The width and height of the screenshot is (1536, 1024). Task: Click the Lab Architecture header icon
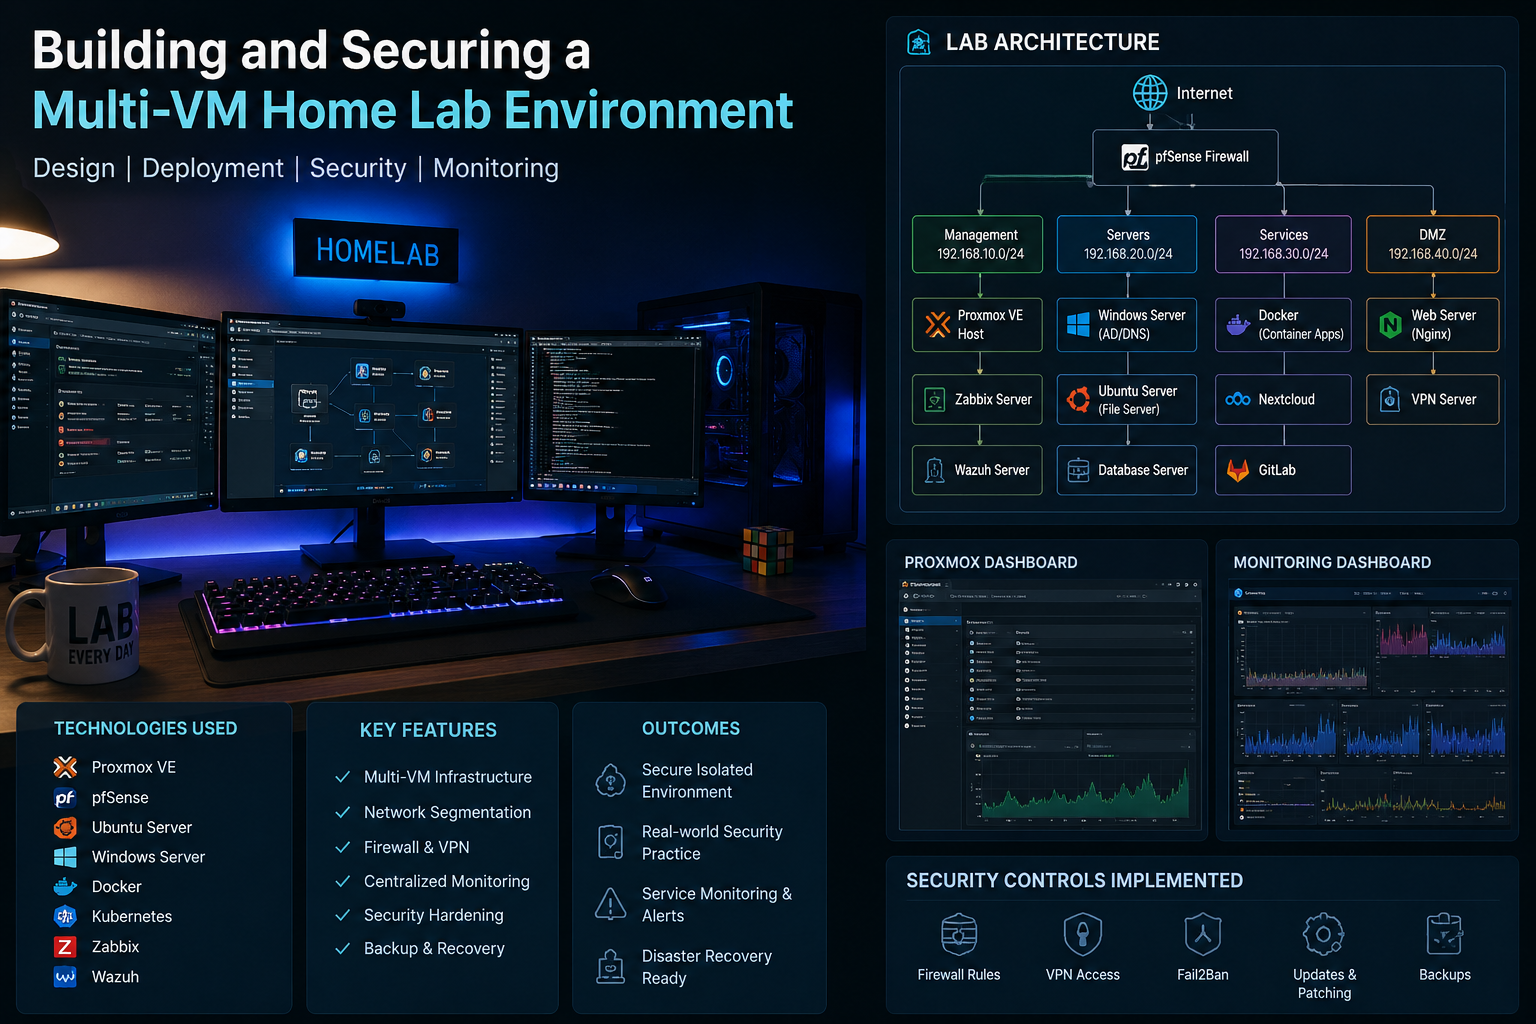[x=918, y=42]
